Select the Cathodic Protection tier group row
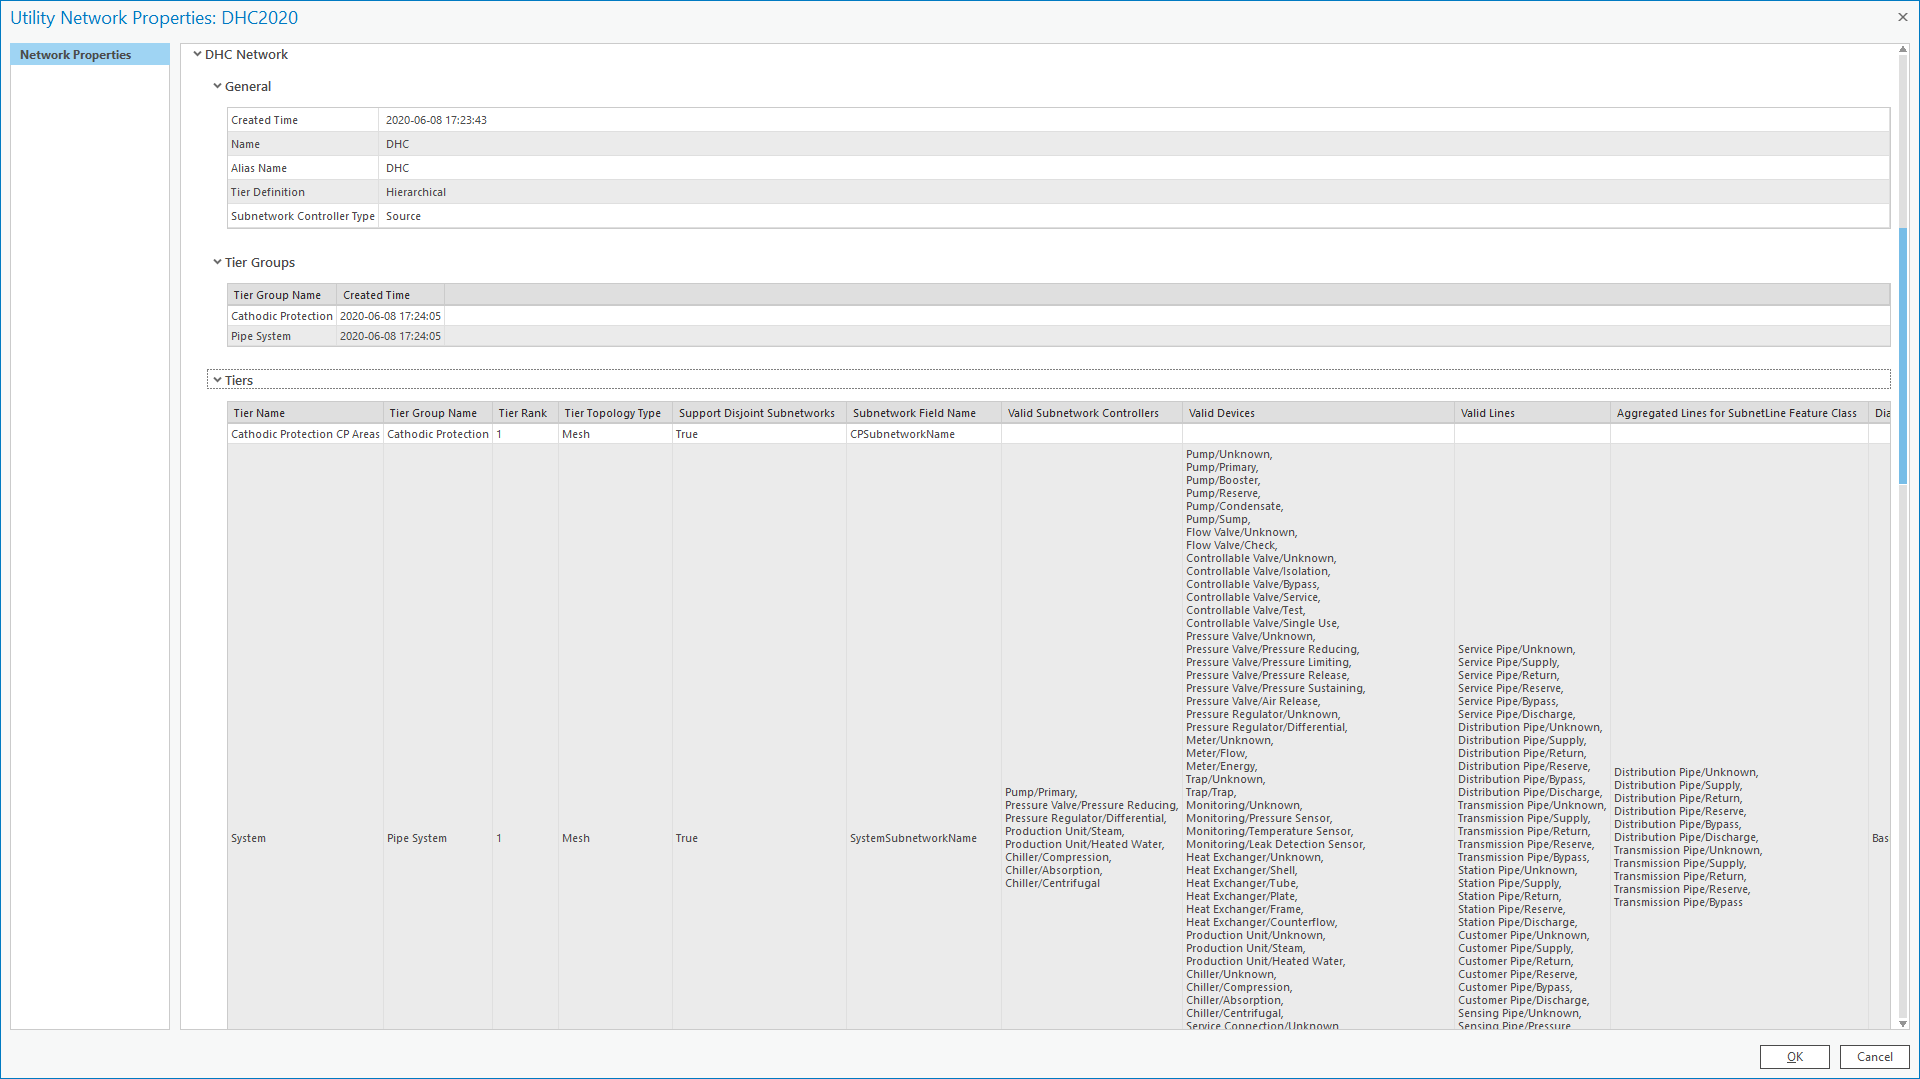The width and height of the screenshot is (1920, 1079). point(1058,316)
